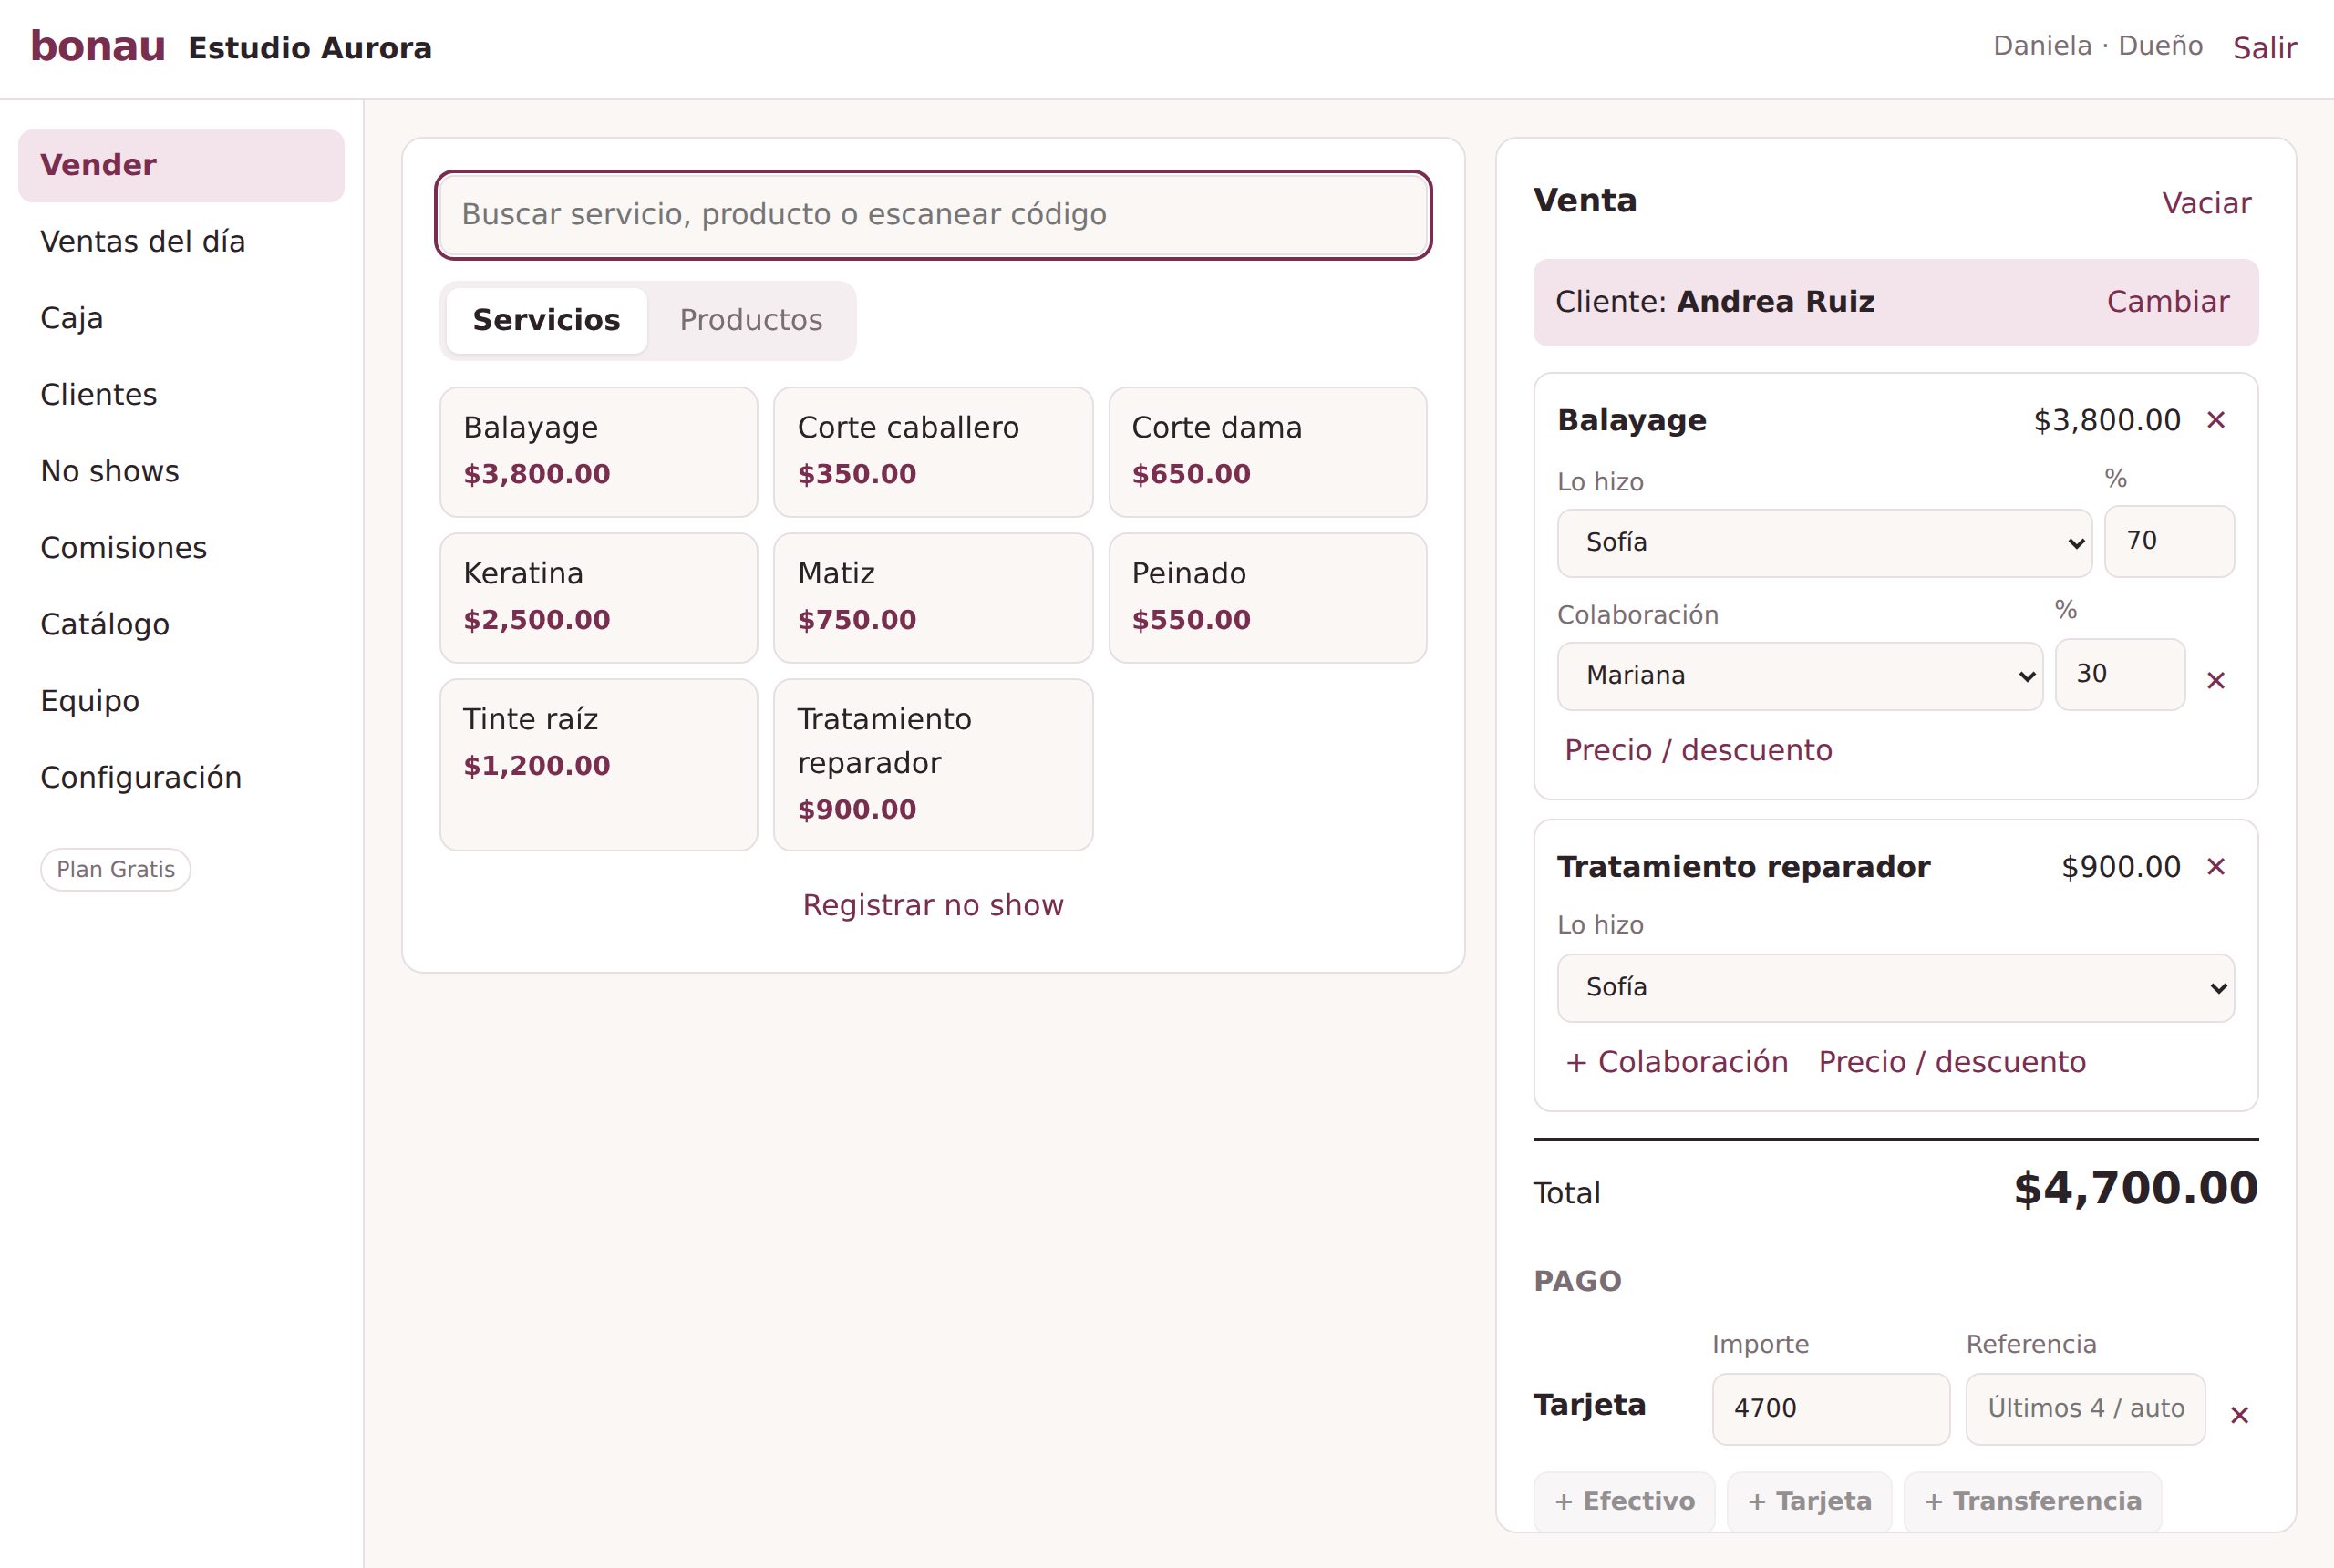Go to Caja in the sidebar
Screen dimensions: 2334x1568
[x=181, y=318]
